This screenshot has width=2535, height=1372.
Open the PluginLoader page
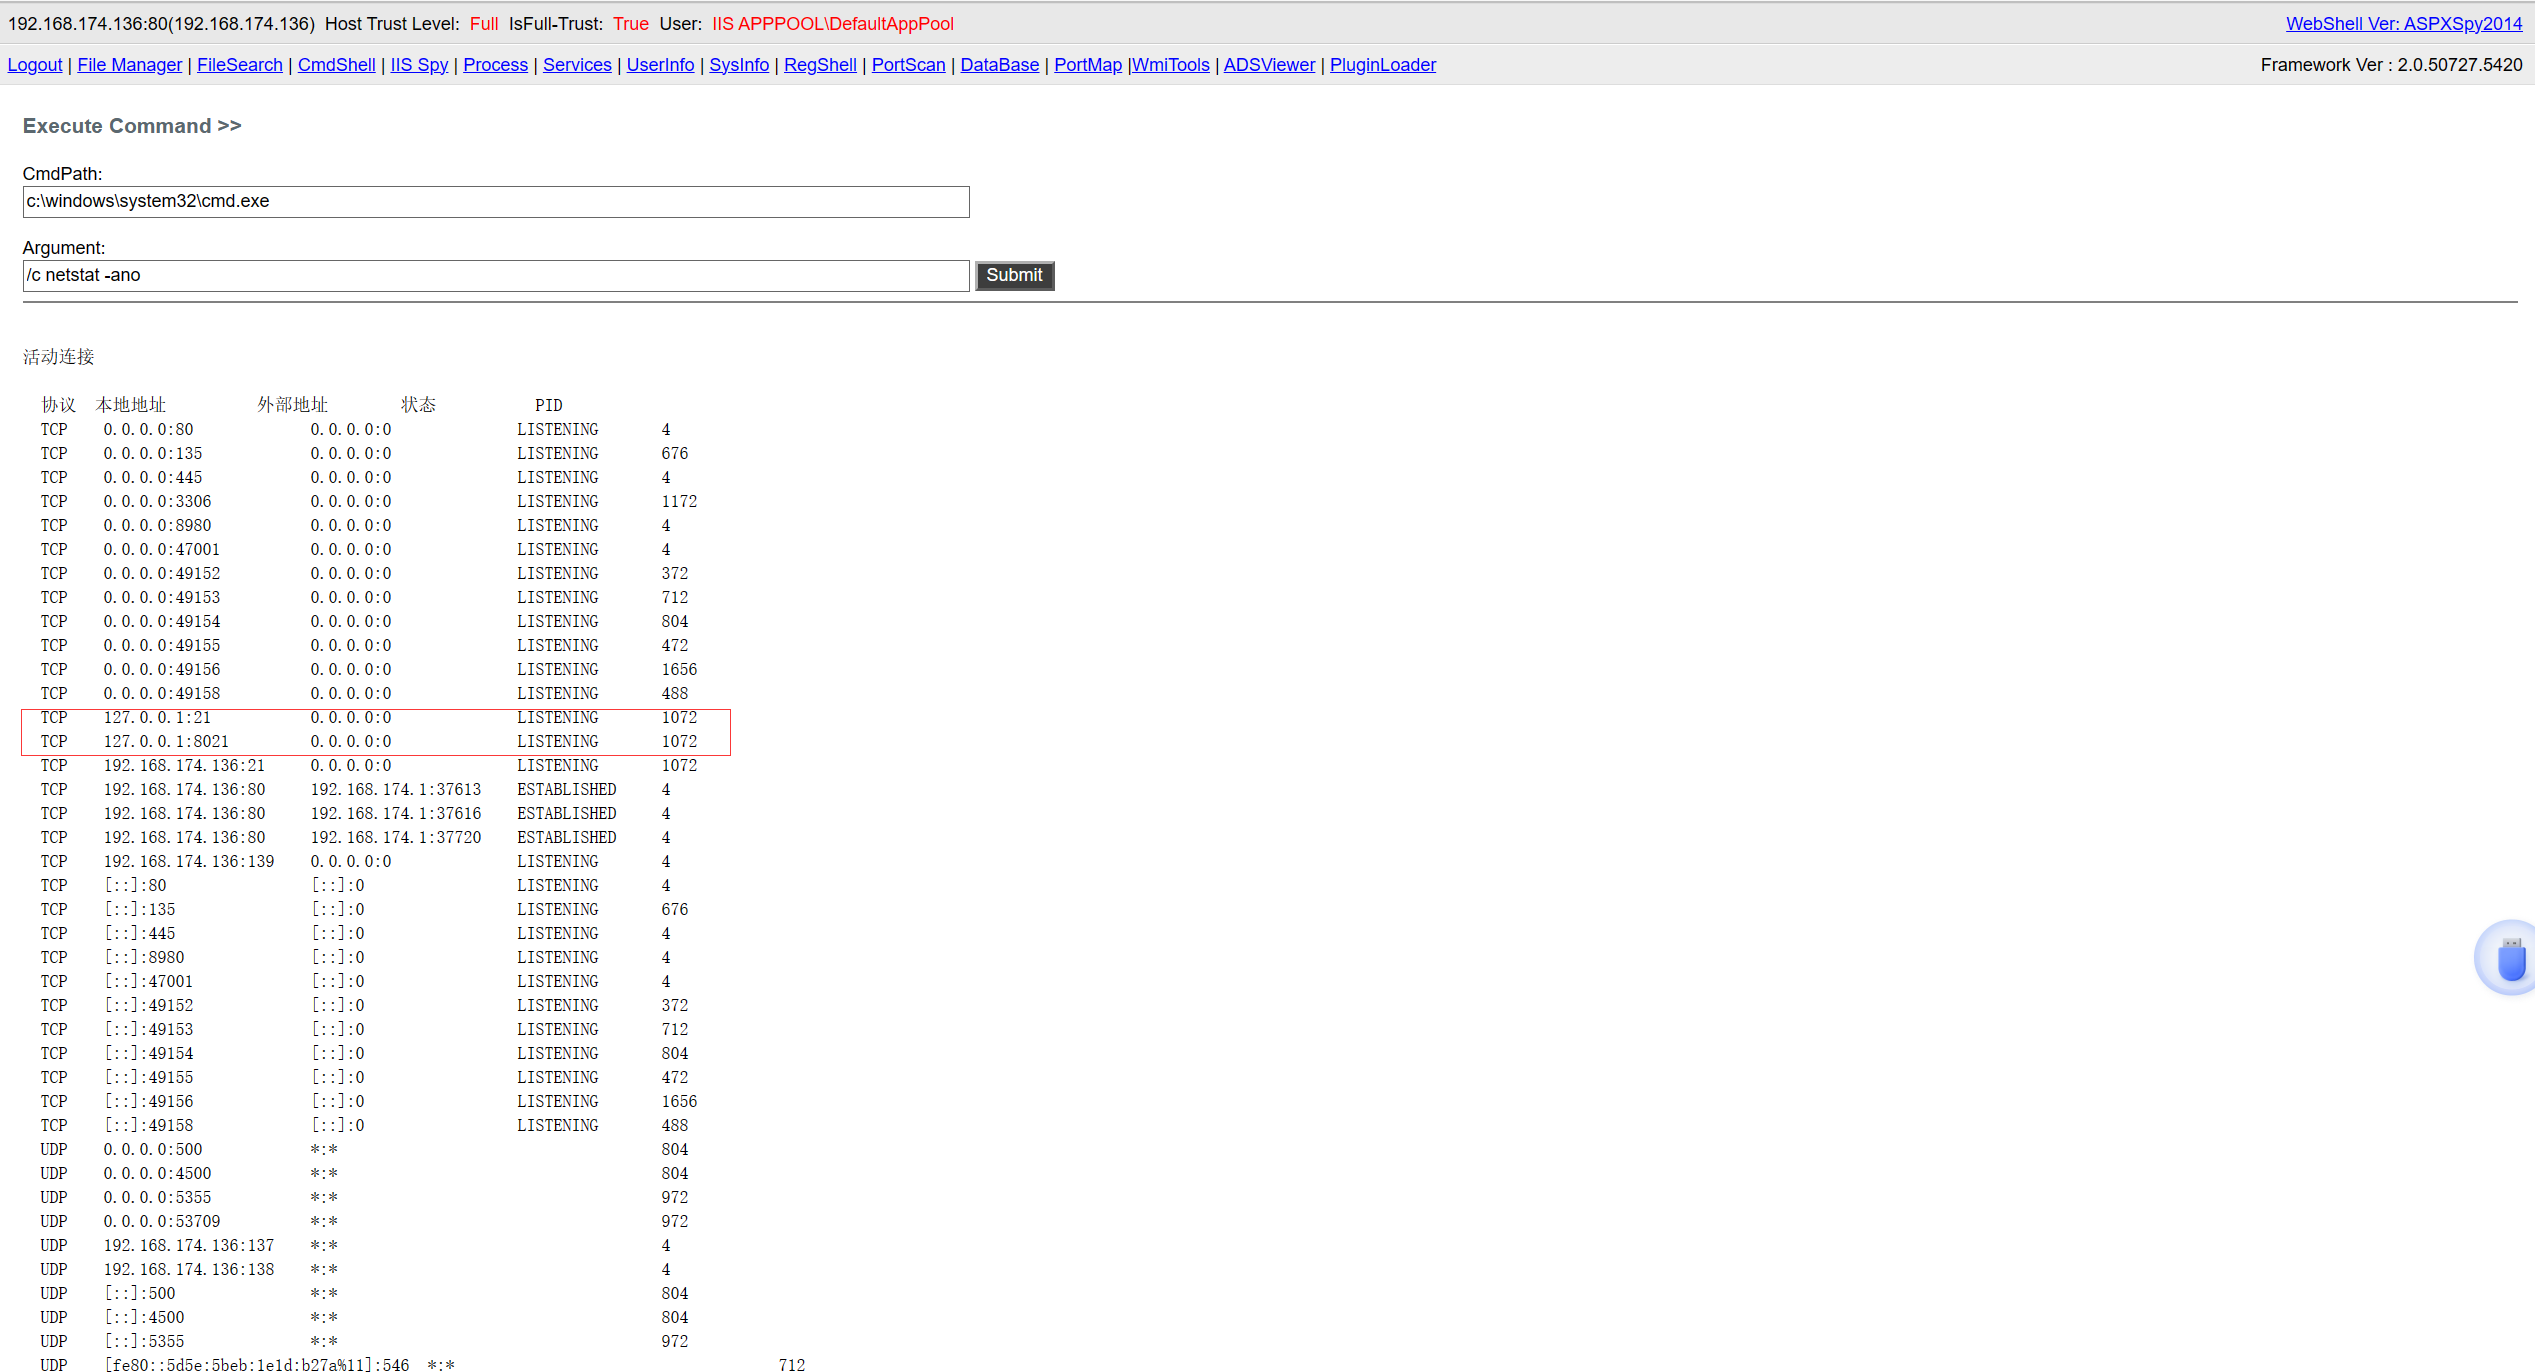pos(1382,65)
